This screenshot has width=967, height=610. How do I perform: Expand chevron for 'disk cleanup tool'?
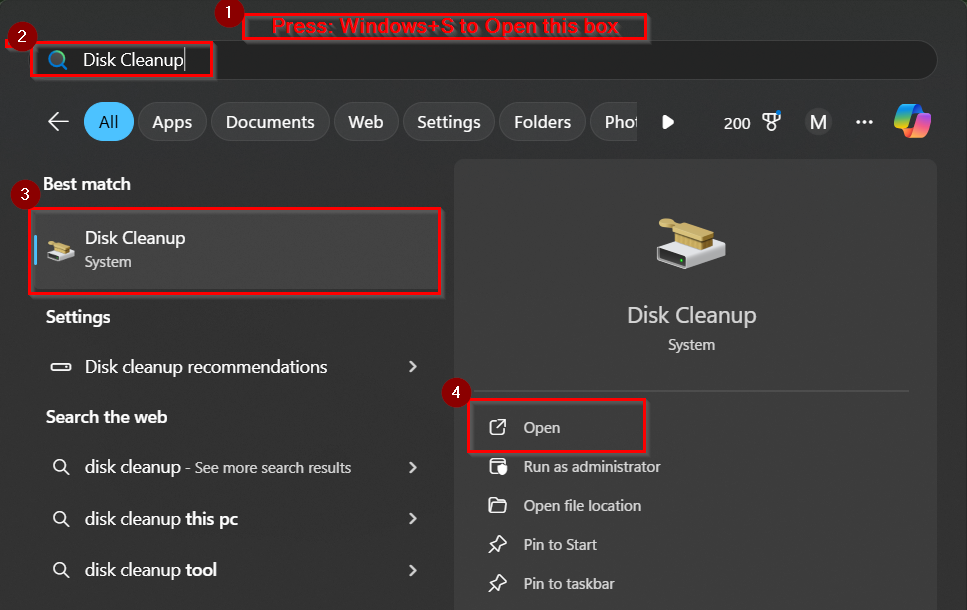(x=413, y=570)
